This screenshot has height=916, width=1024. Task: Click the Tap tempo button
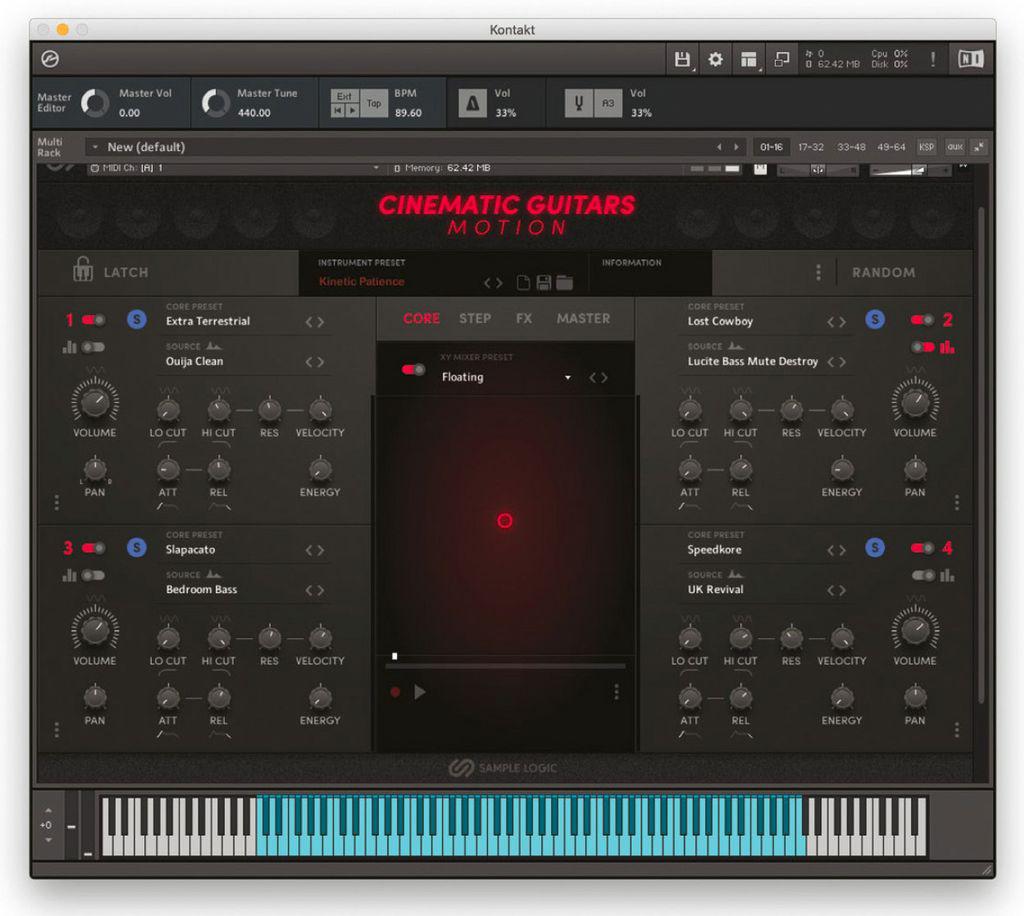(374, 103)
